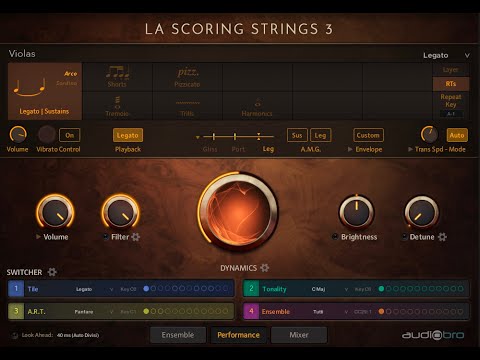Click the Look Ahead 40 ms value

[78, 335]
